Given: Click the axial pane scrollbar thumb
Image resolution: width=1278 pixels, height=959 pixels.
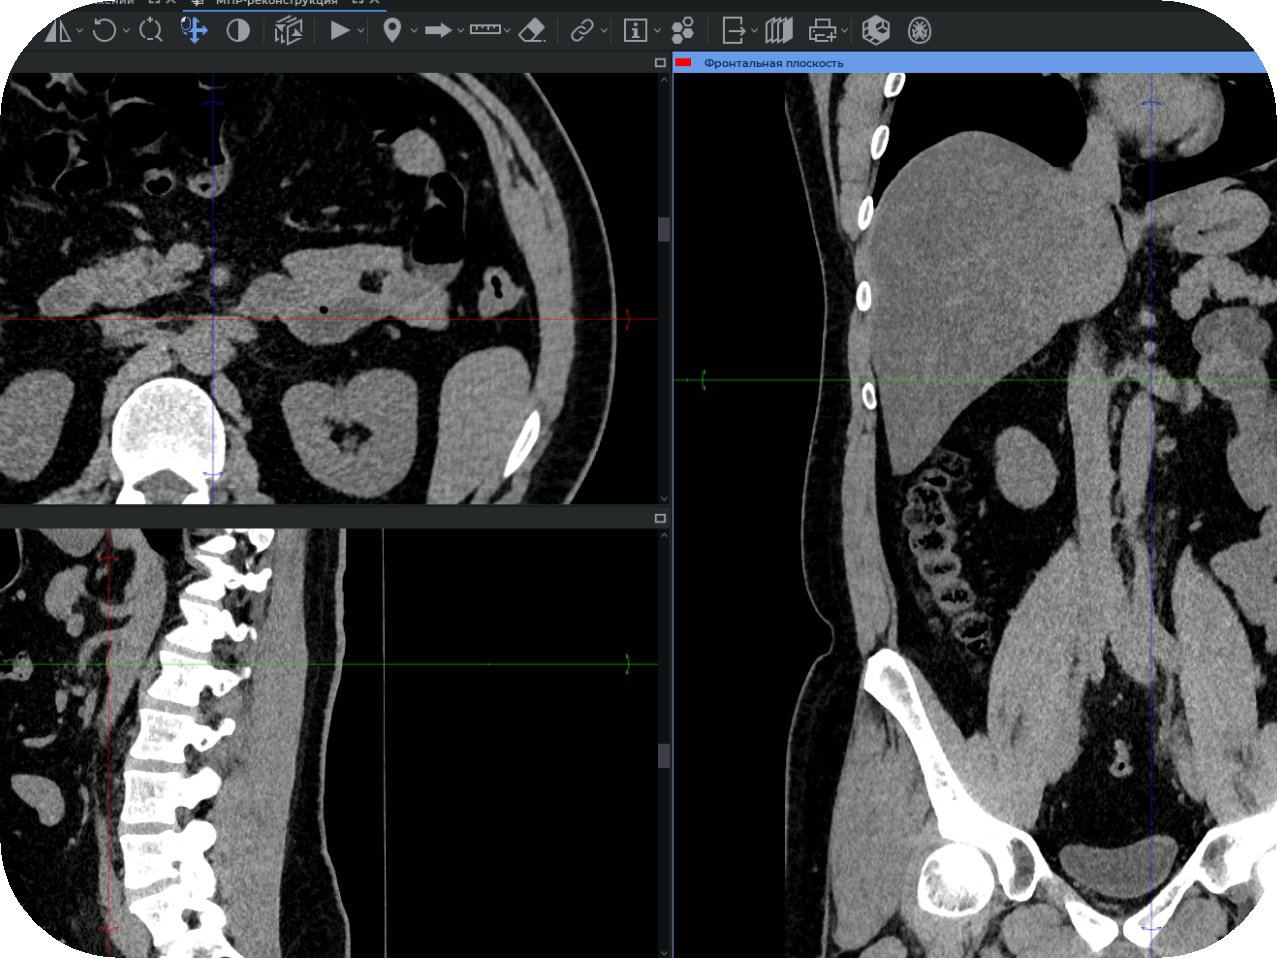Looking at the screenshot, I should (664, 229).
